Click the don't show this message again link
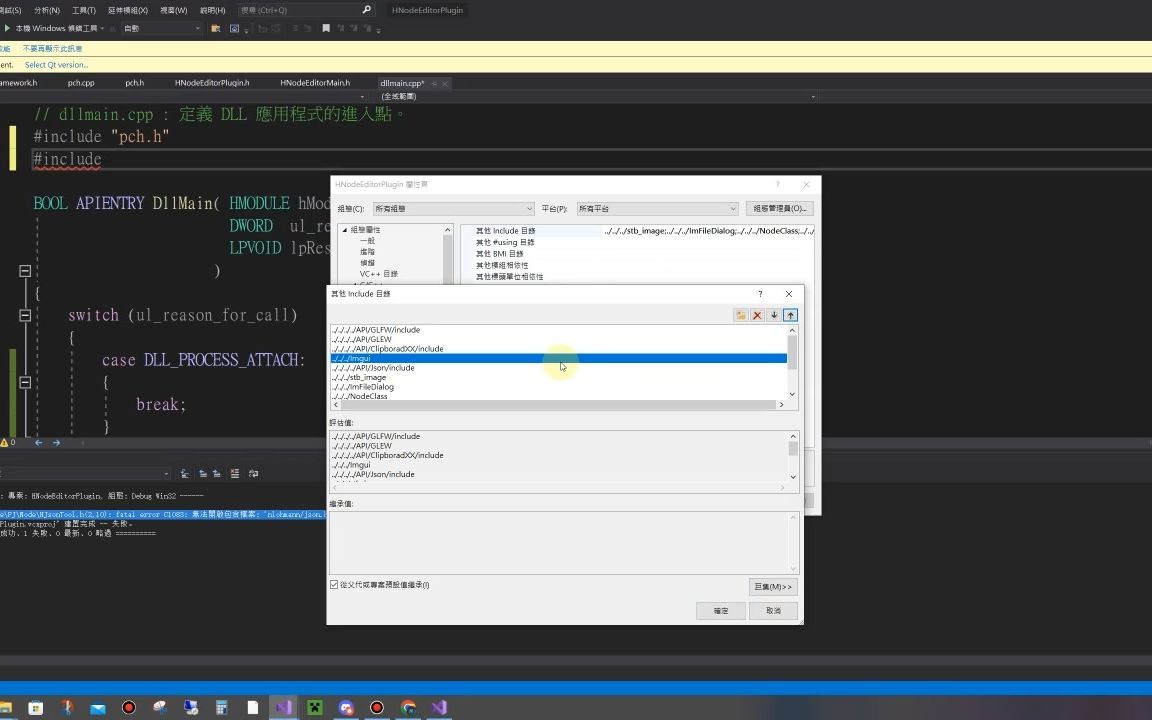Image resolution: width=1152 pixels, height=720 pixels. coord(52,48)
